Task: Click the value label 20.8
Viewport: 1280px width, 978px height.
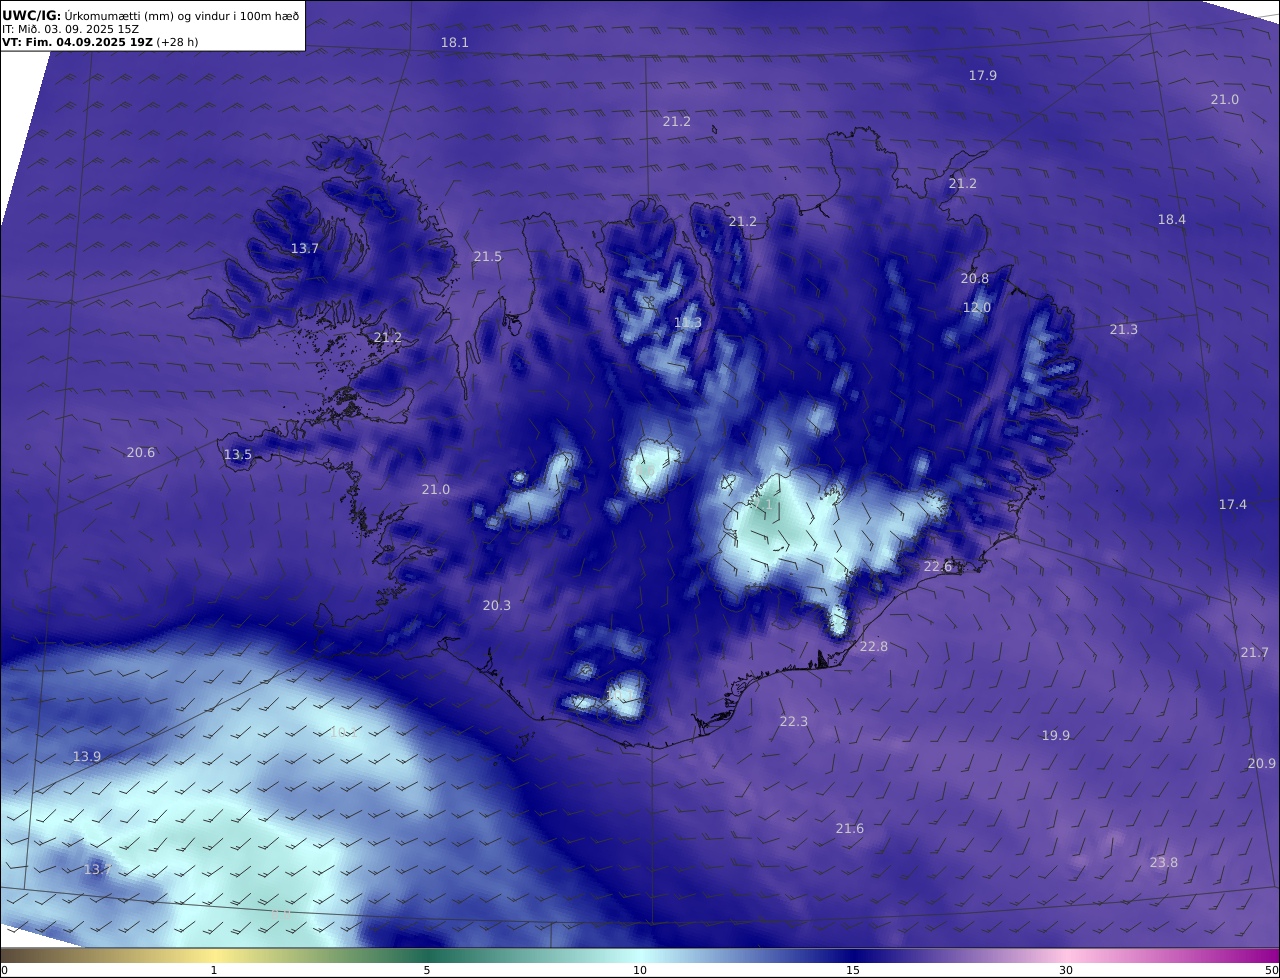Action: (x=974, y=278)
